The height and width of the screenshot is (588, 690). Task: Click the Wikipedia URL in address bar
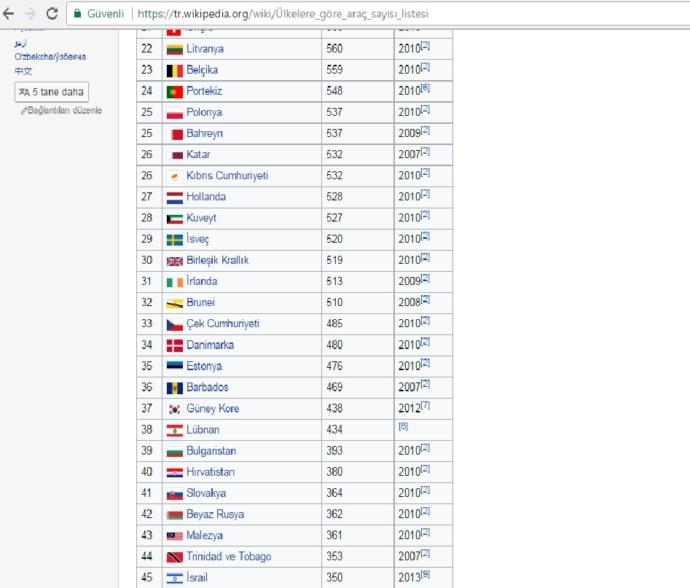[283, 14]
